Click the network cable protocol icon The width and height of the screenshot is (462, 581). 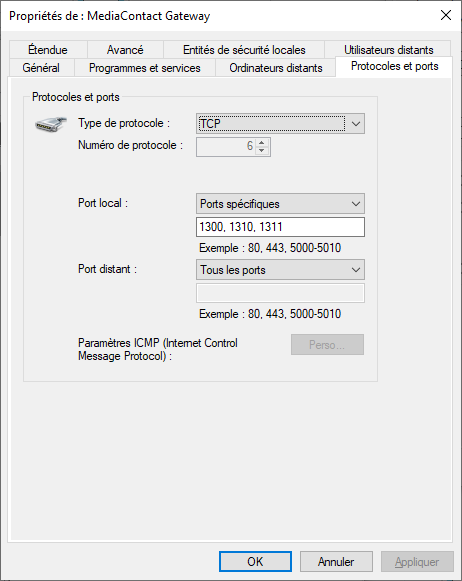tap(51, 124)
